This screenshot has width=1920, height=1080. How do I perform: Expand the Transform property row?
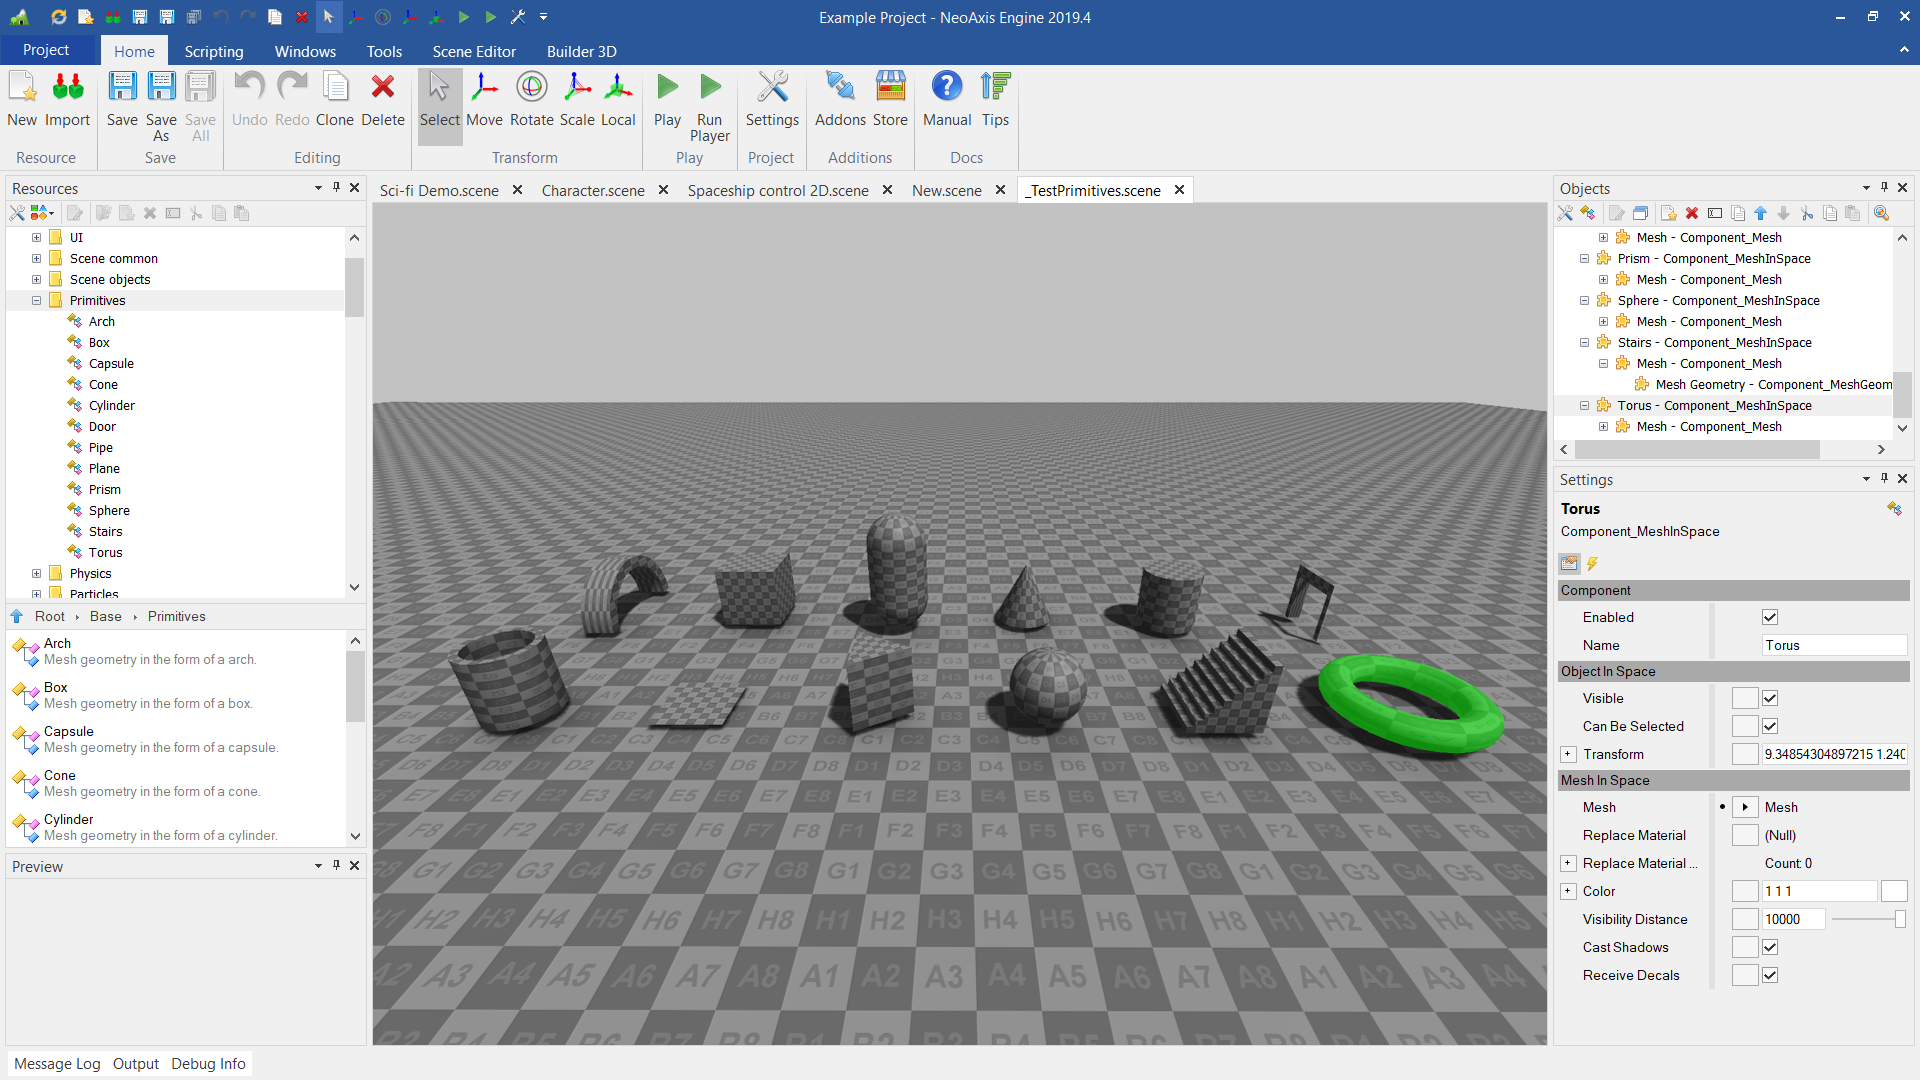pyautogui.click(x=1568, y=754)
